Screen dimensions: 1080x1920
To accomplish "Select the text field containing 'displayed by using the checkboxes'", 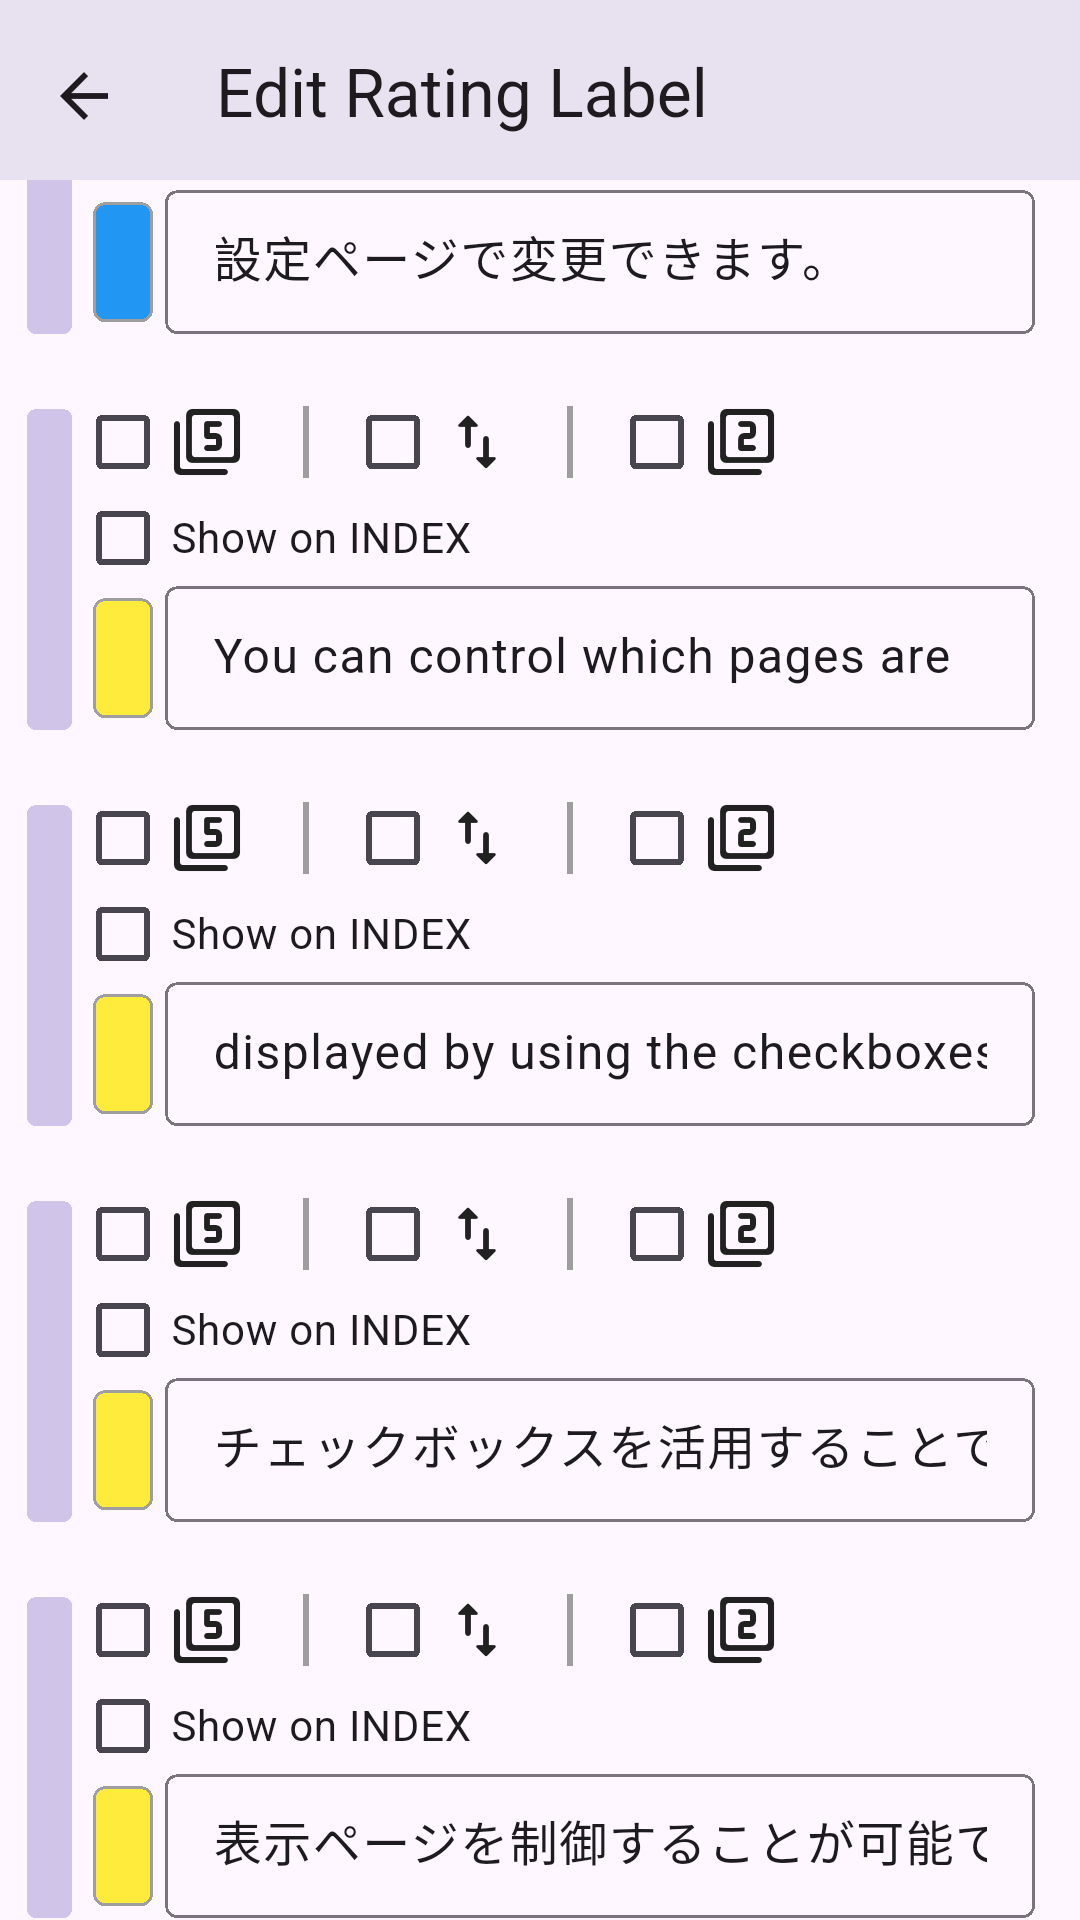I will pyautogui.click(x=600, y=1052).
